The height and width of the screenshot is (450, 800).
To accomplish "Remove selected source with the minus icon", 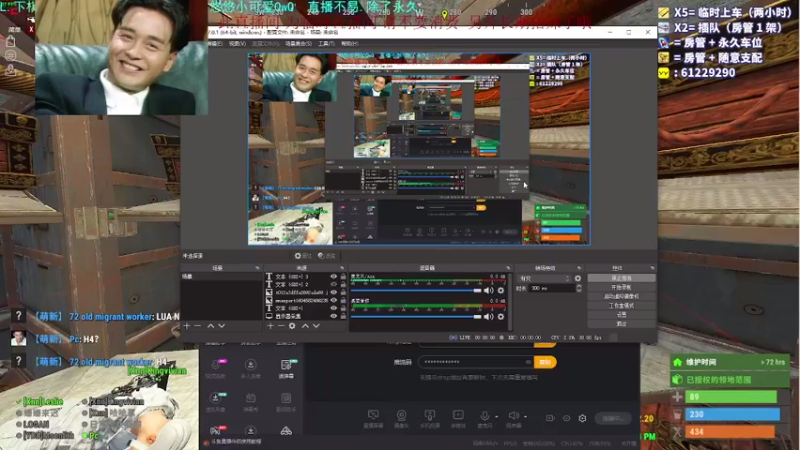I will coord(281,326).
